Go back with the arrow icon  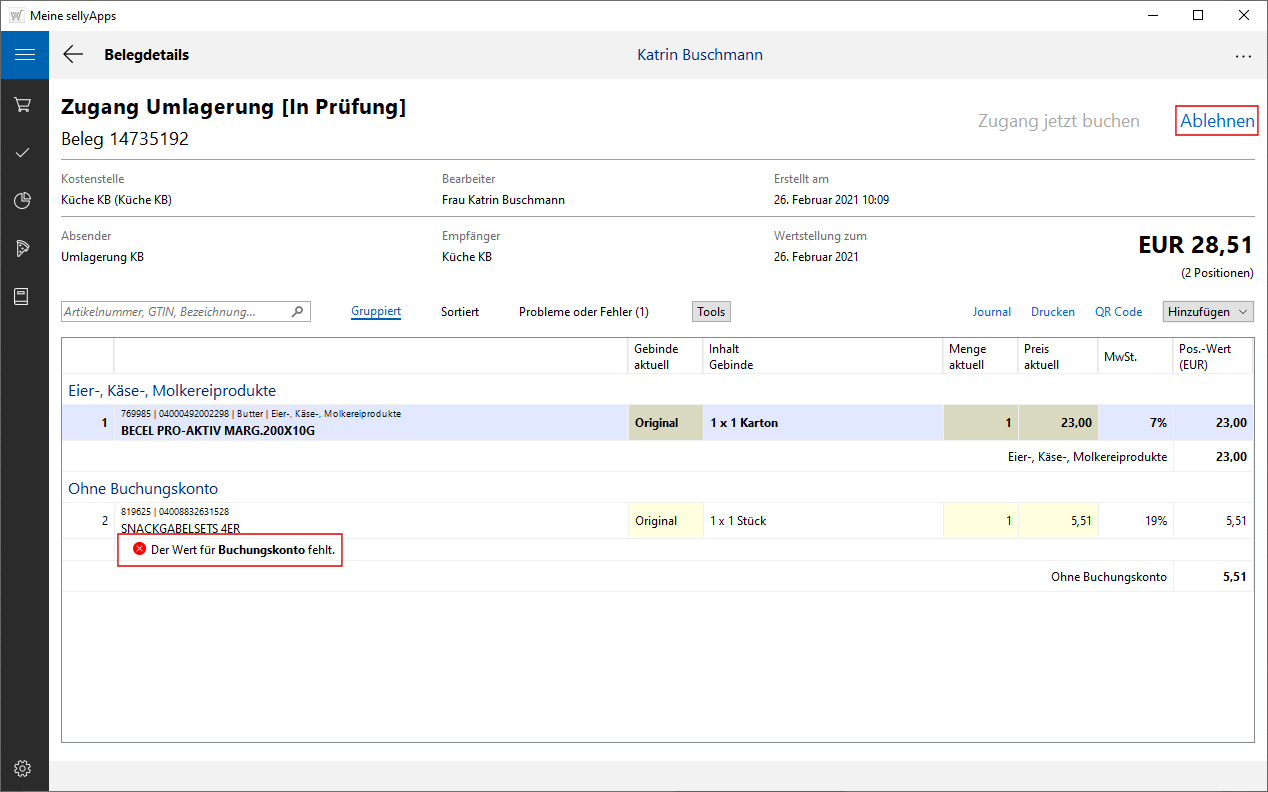pyautogui.click(x=73, y=55)
